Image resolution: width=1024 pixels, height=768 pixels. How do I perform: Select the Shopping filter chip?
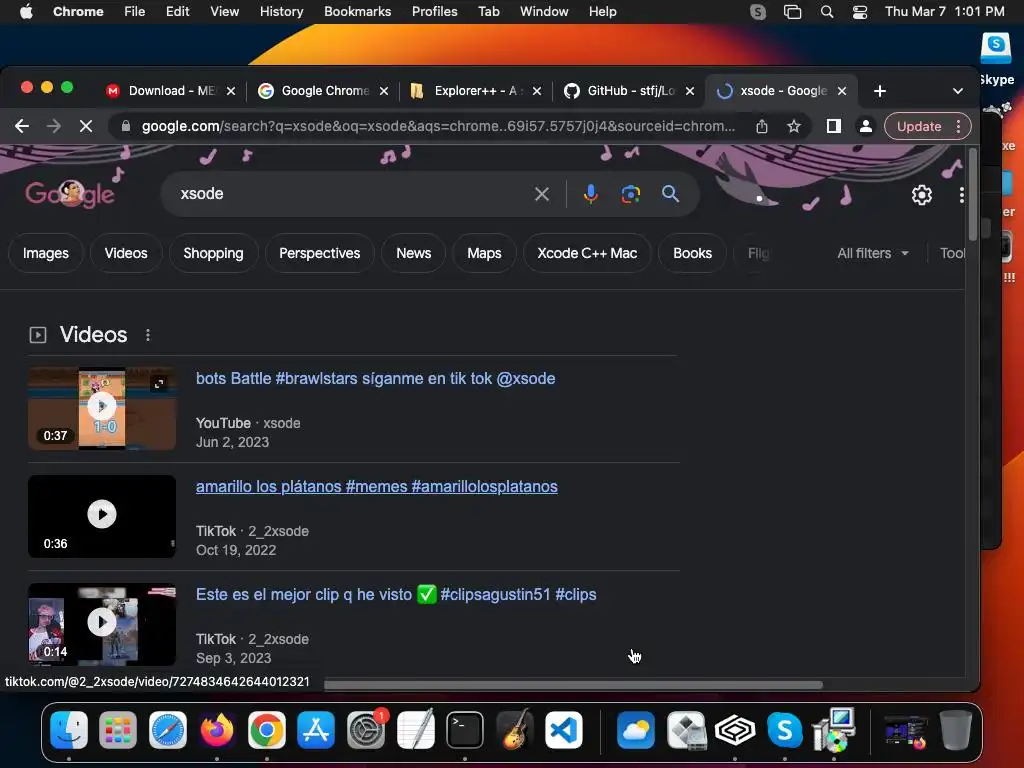(214, 253)
